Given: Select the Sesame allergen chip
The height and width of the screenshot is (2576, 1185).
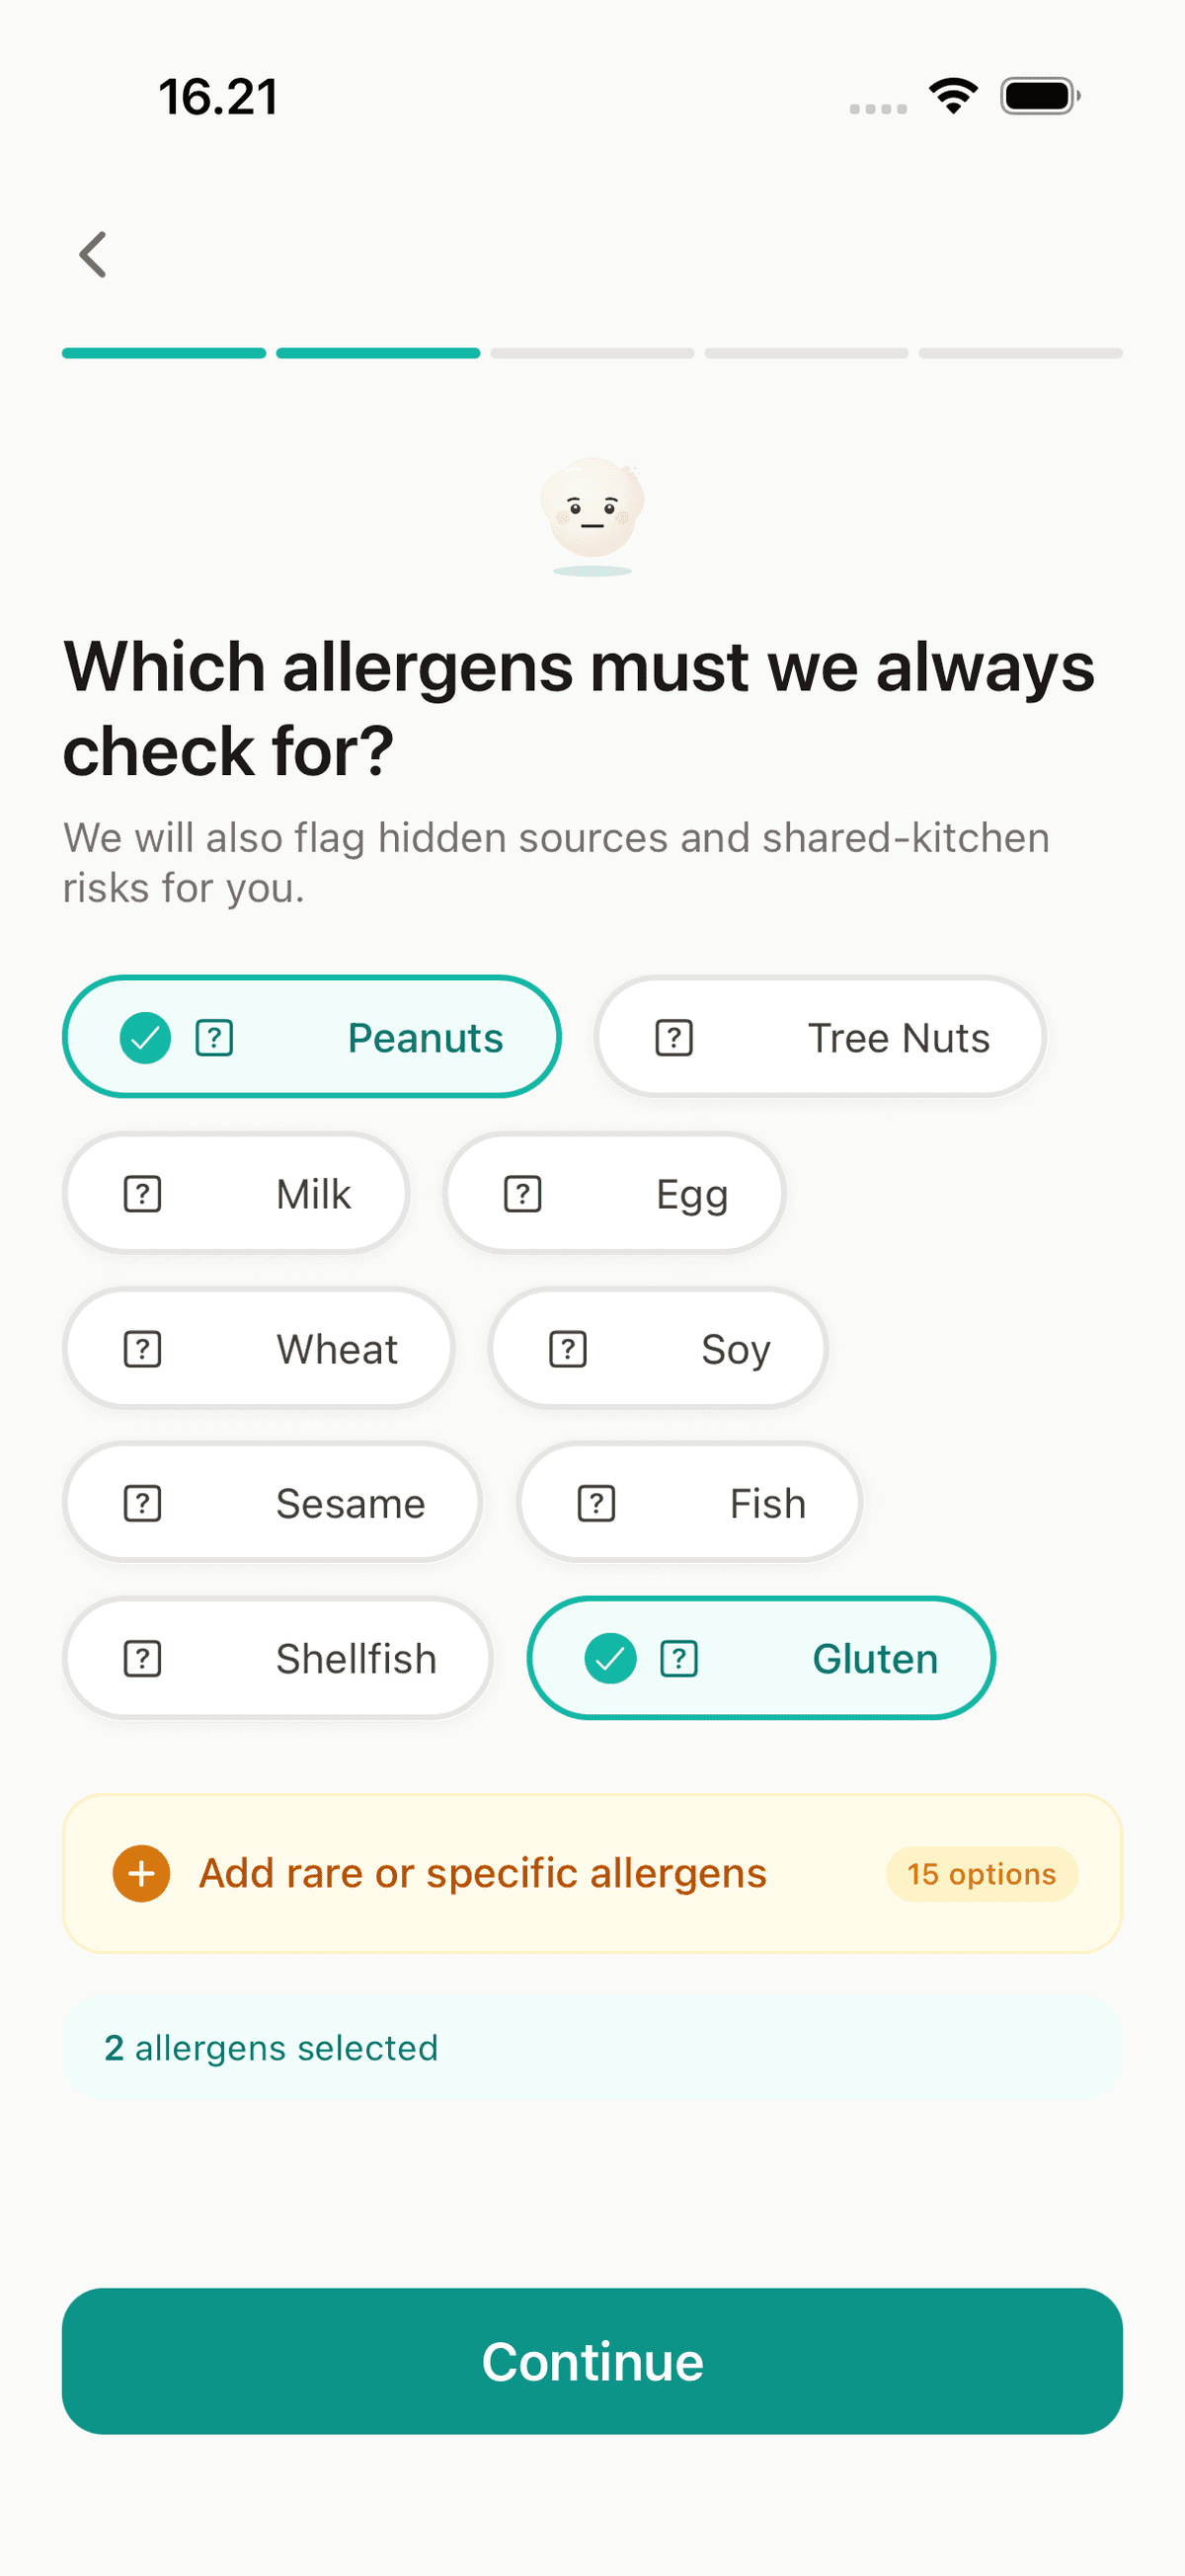Looking at the screenshot, I should (350, 1502).
